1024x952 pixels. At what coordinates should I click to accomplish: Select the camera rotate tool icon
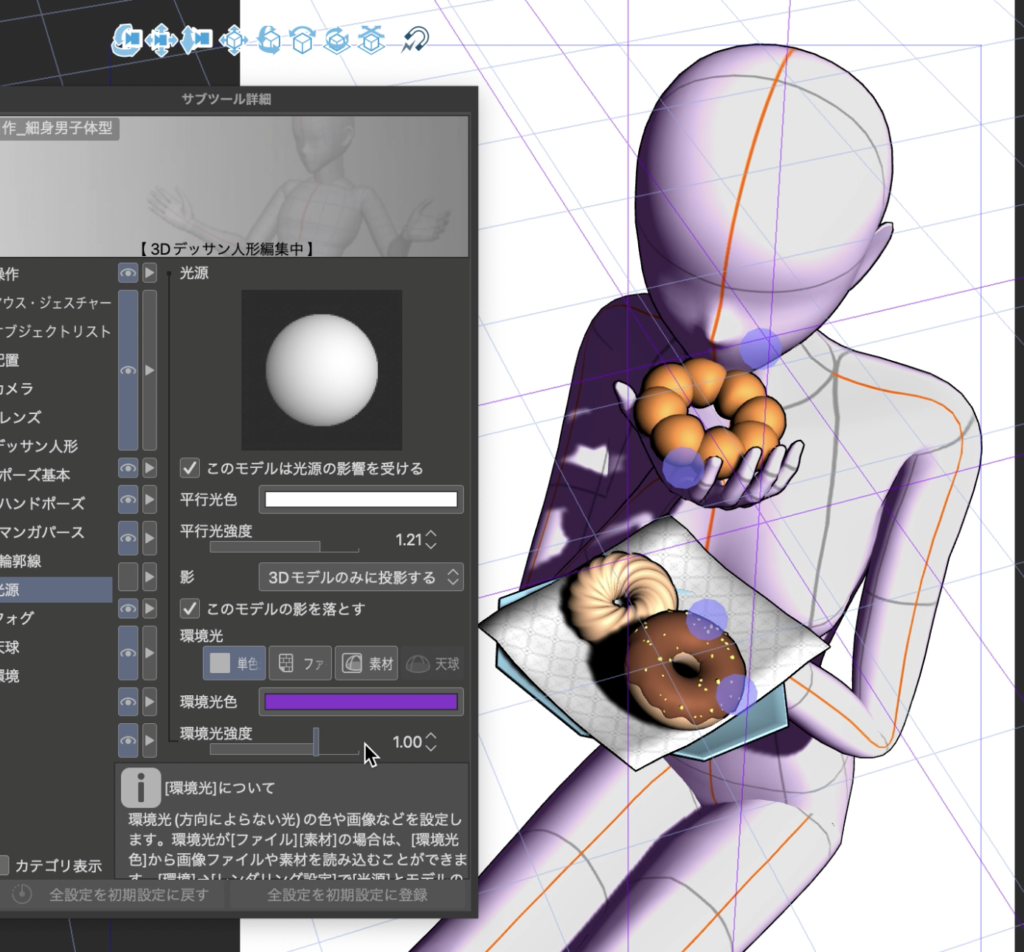(127, 39)
